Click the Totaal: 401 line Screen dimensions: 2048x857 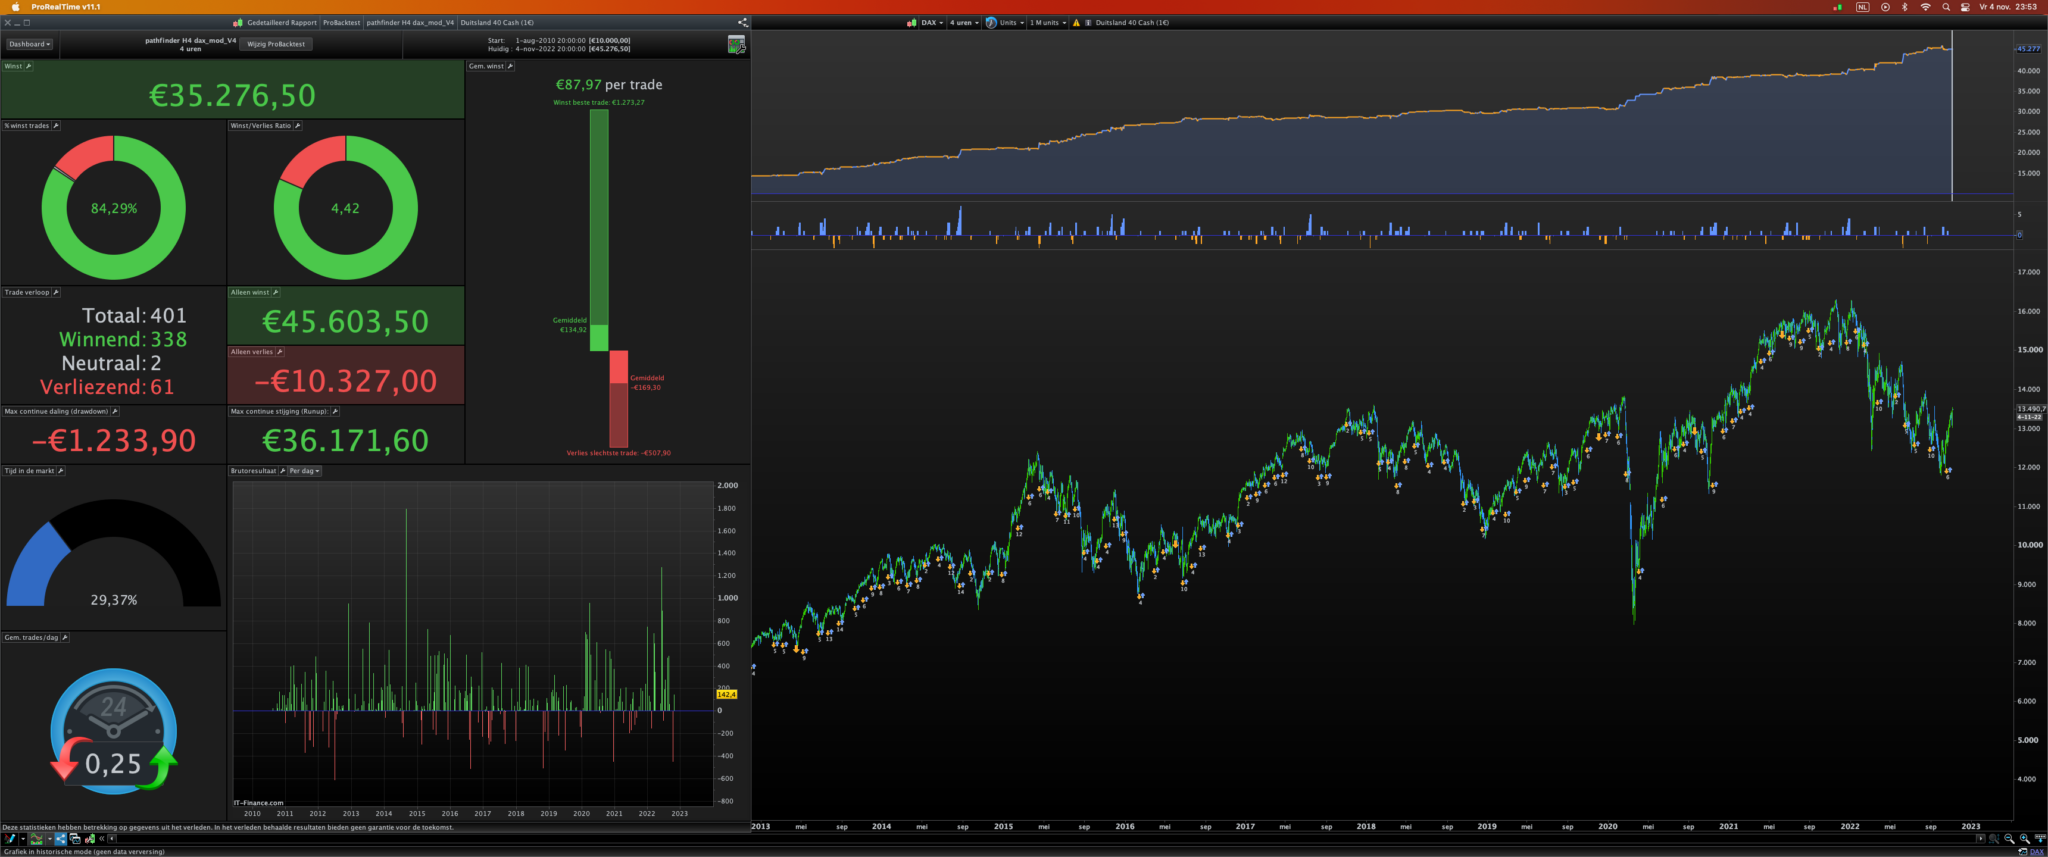click(x=134, y=315)
